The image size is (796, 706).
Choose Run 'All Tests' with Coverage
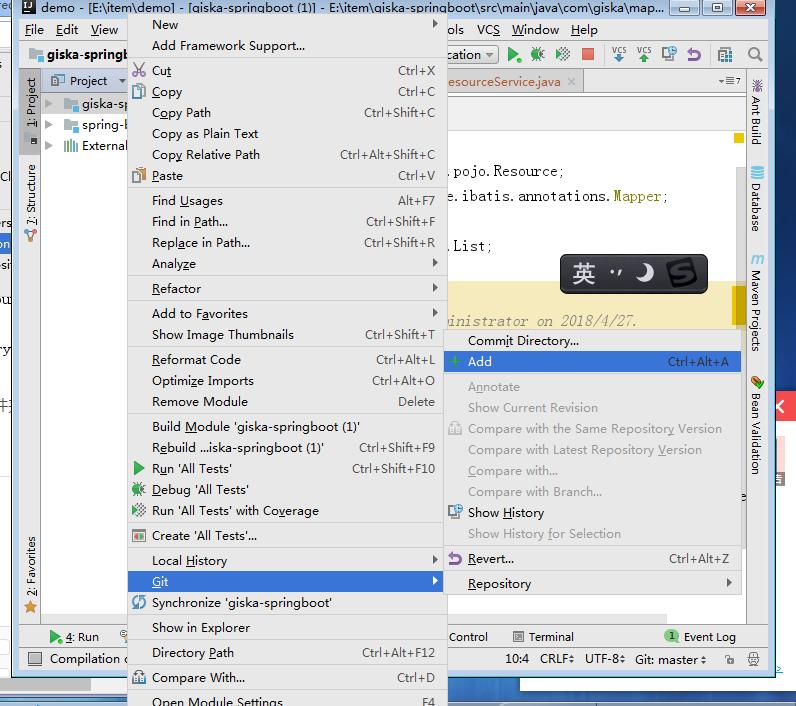pos(287,511)
